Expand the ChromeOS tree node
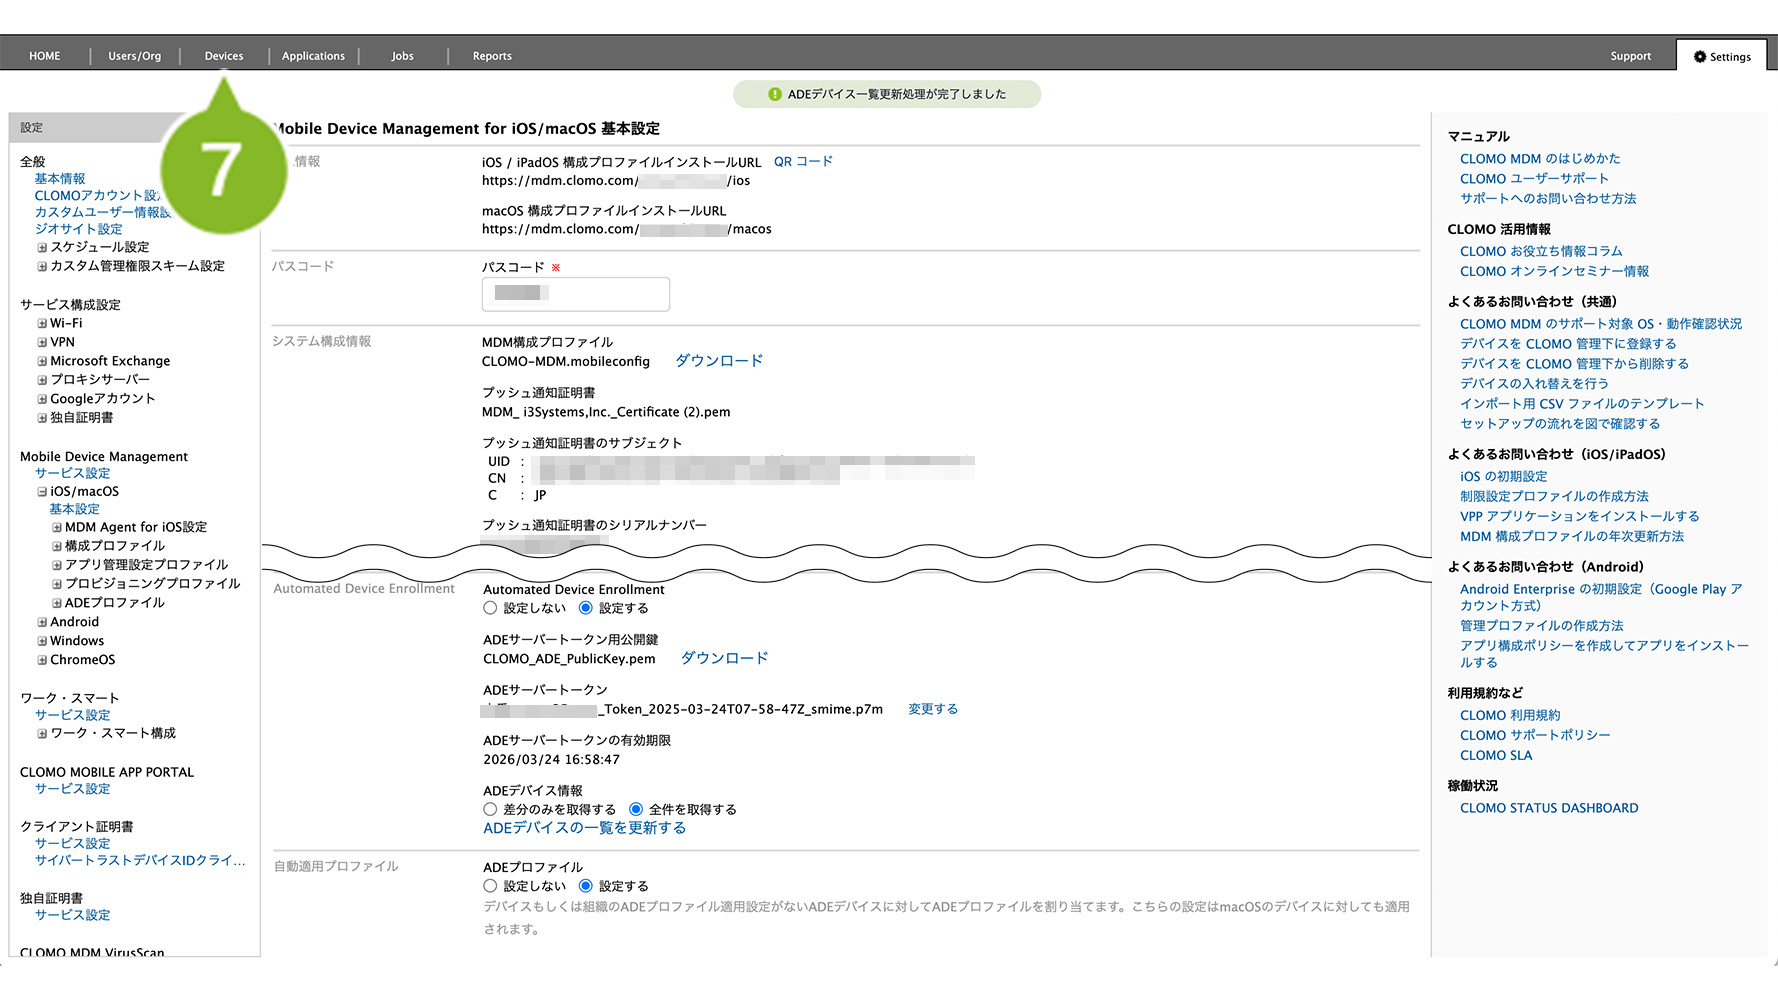Viewport: 1778px width, 1000px height. [42, 660]
